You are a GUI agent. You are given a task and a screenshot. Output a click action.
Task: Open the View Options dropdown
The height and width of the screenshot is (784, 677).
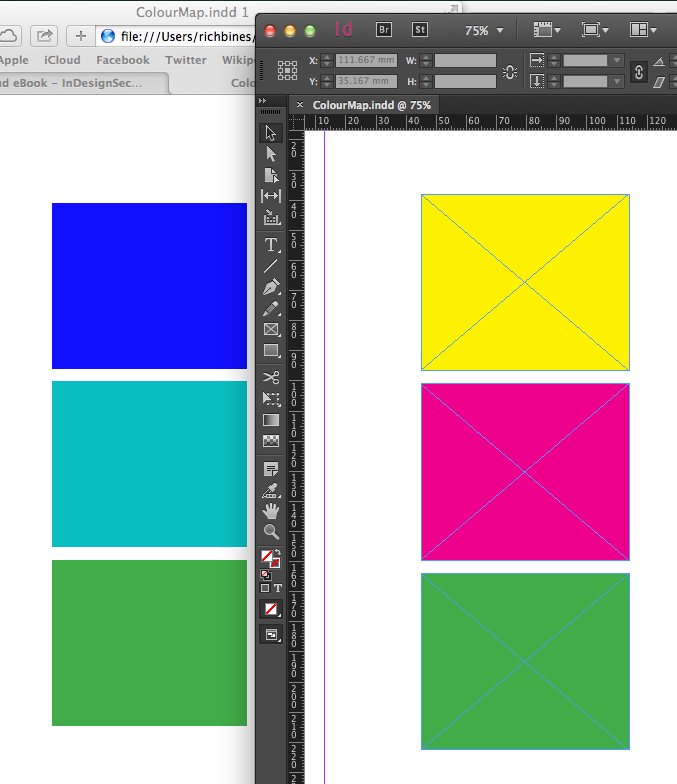tap(547, 30)
